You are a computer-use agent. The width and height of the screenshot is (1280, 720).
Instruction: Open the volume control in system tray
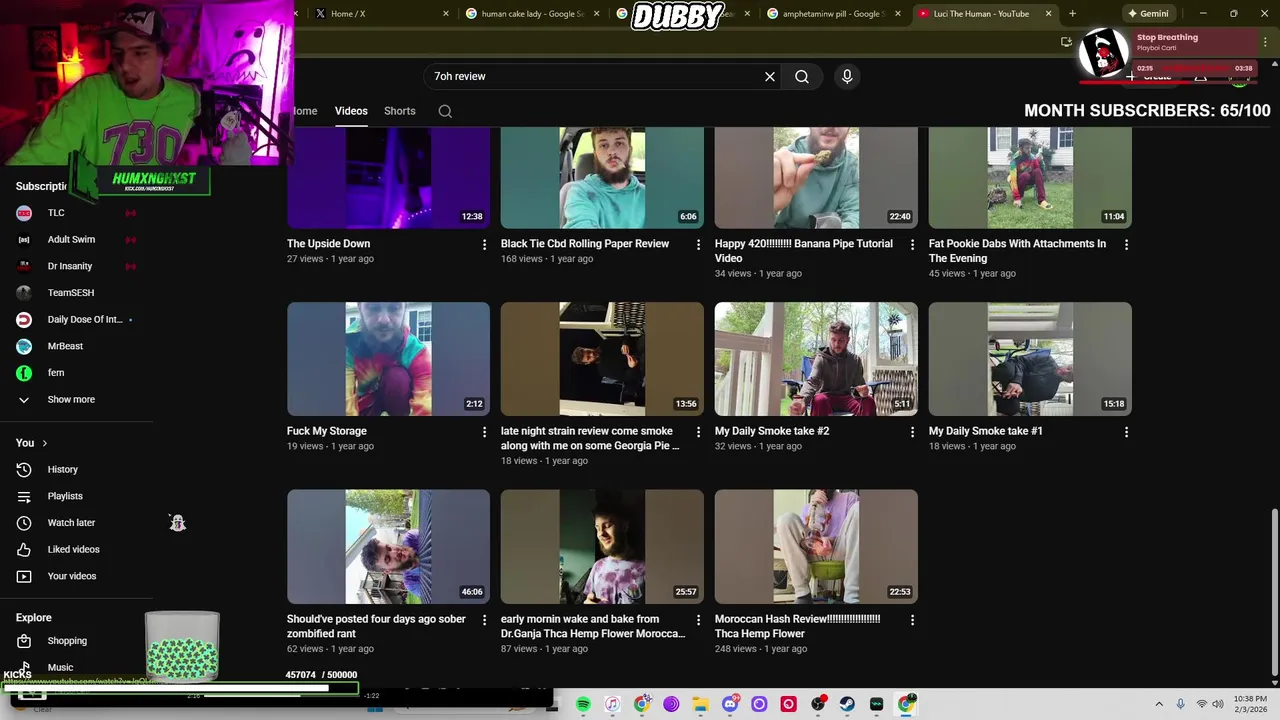(1218, 704)
